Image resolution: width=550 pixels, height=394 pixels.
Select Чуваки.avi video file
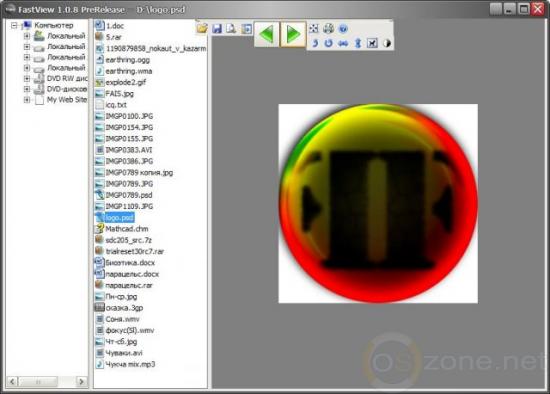click(x=124, y=353)
